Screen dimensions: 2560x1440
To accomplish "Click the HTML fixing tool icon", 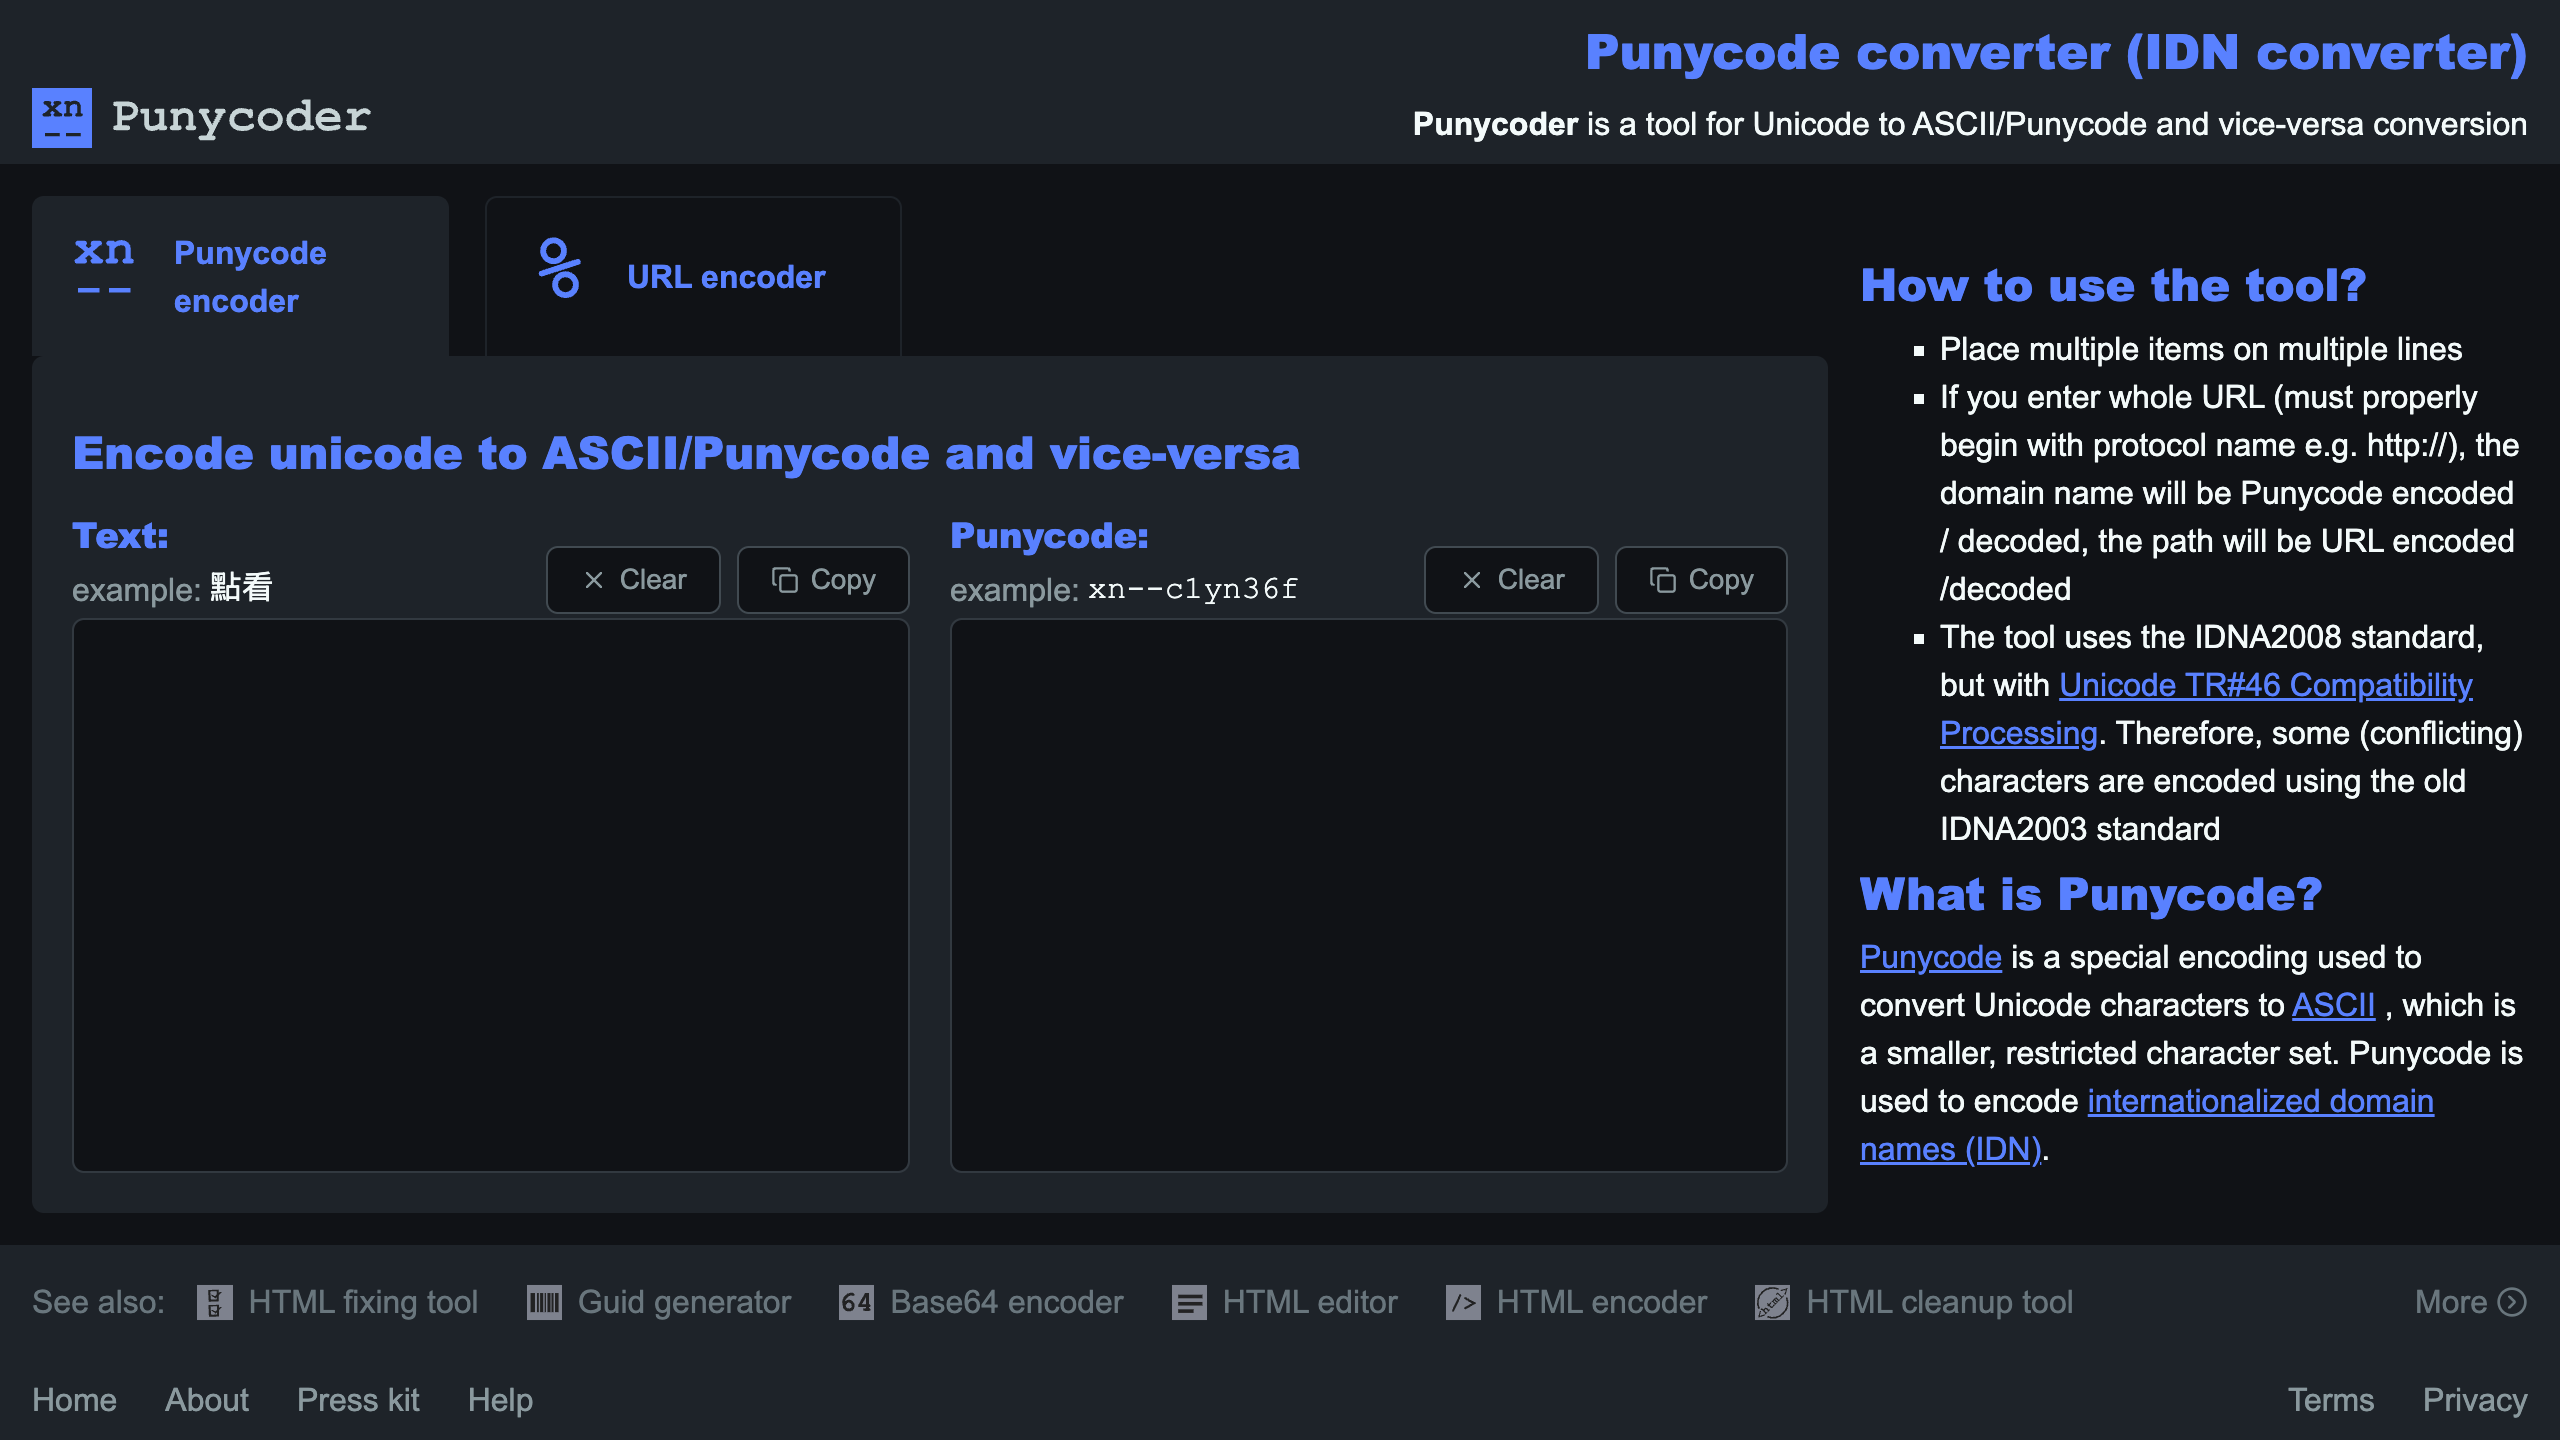I will pos(214,1303).
